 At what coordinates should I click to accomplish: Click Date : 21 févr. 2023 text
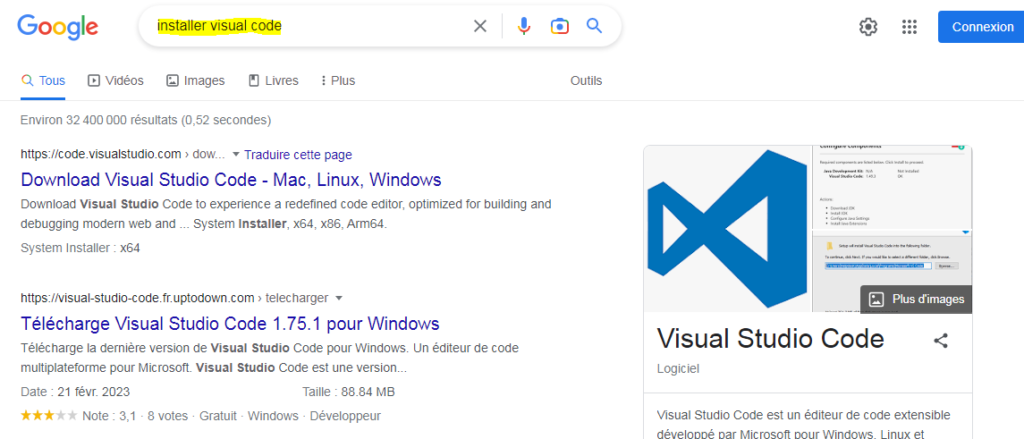[x=75, y=392]
